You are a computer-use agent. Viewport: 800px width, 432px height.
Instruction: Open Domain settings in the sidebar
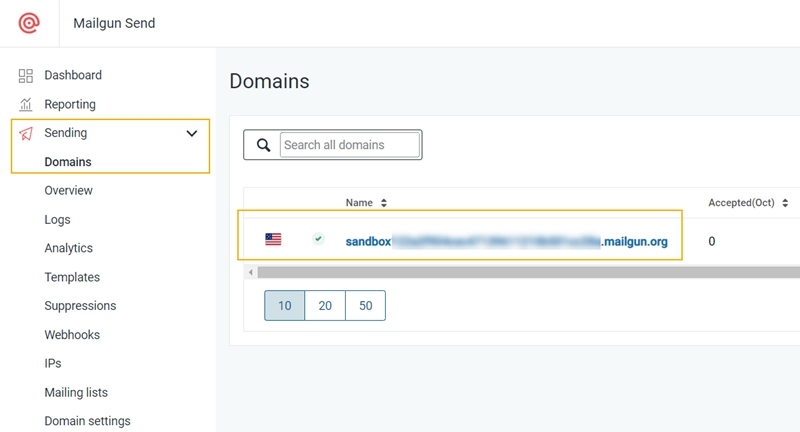[x=87, y=421]
